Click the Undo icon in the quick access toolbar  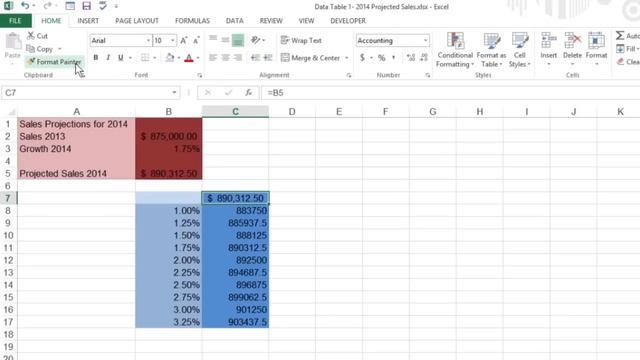tap(25, 6)
